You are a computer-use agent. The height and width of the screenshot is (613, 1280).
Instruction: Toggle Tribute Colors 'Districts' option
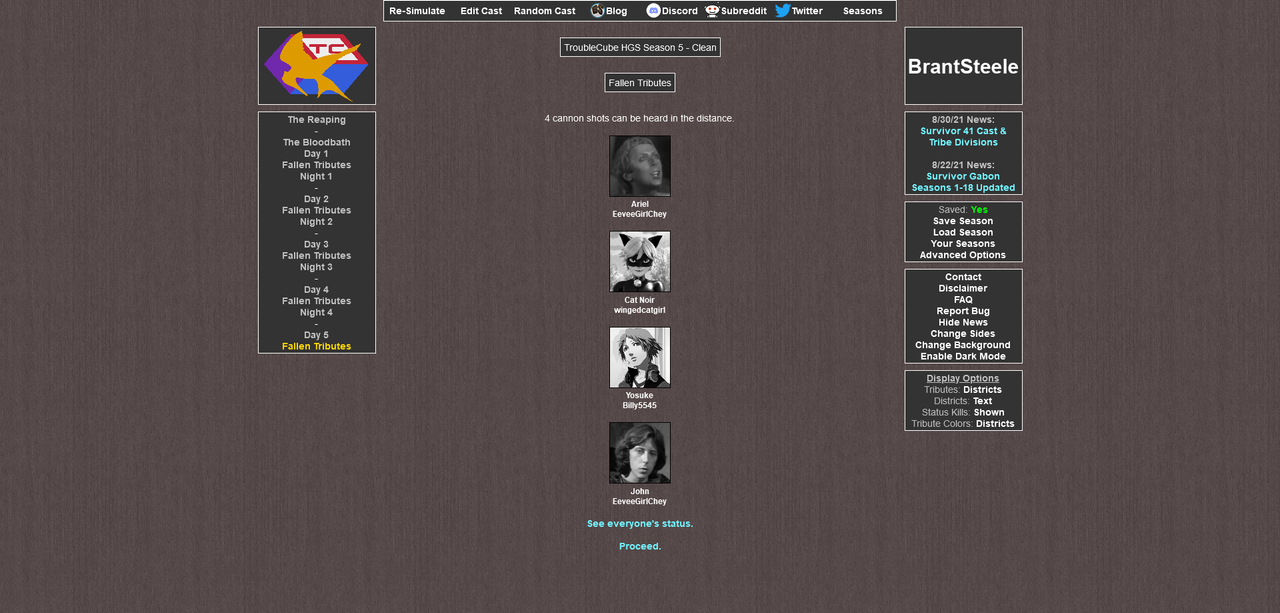coord(995,424)
